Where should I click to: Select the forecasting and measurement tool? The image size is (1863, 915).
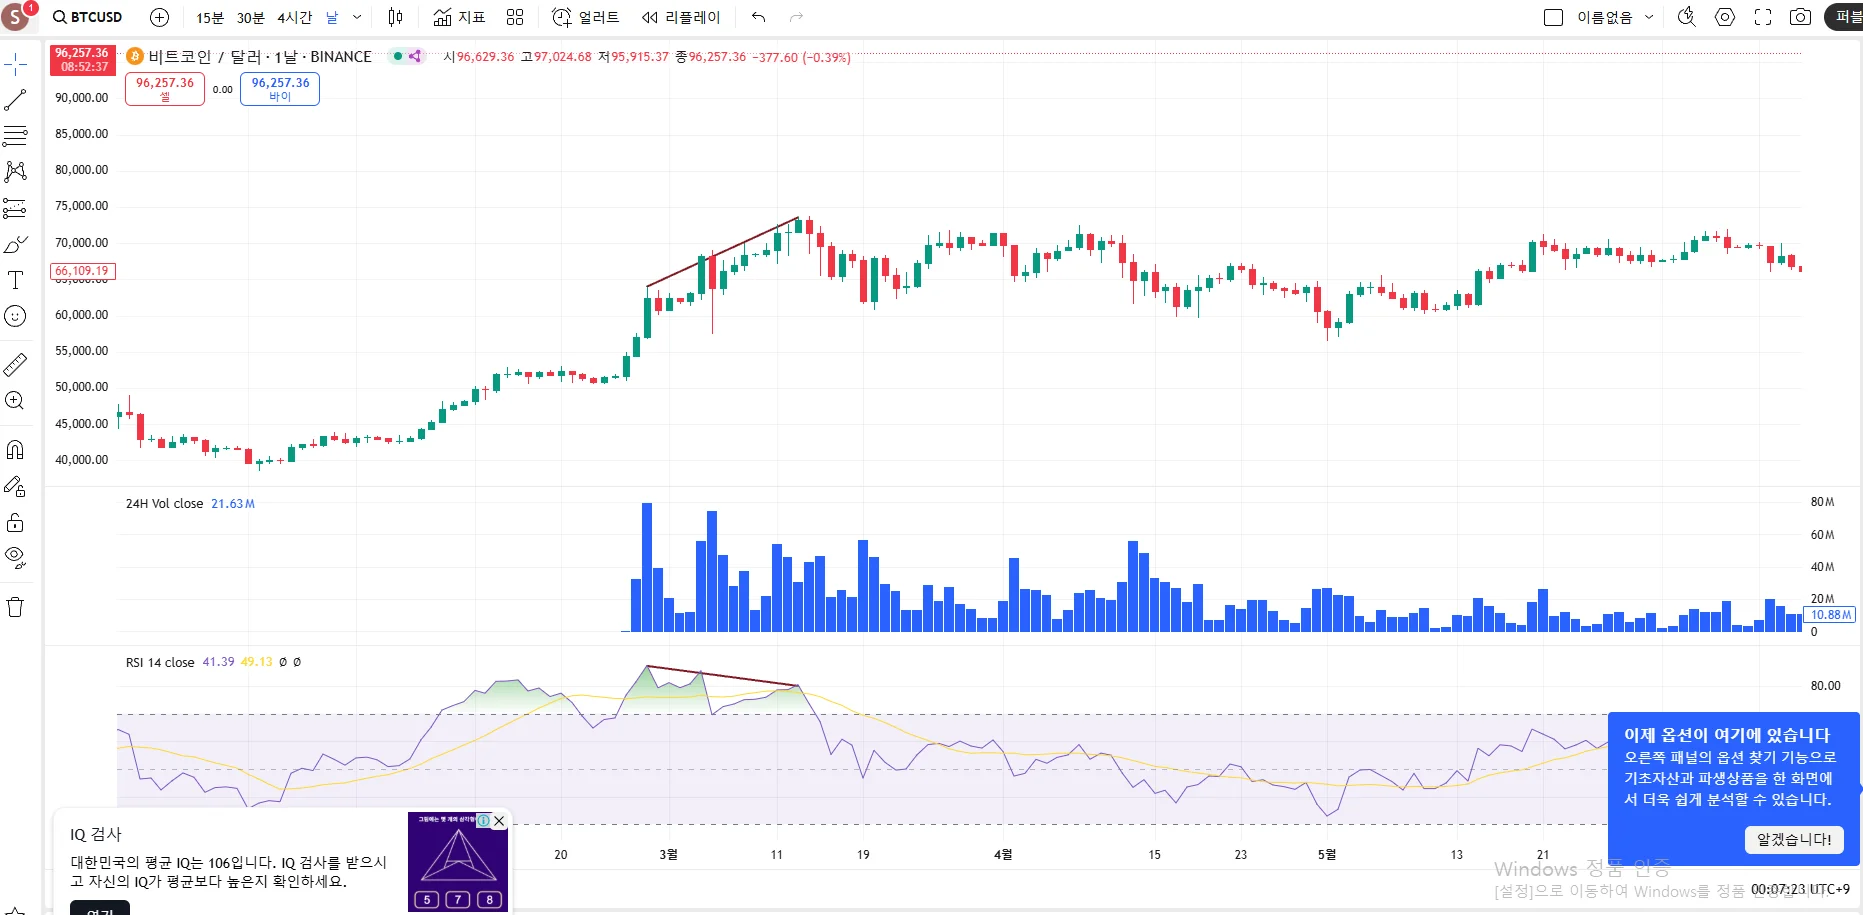click(16, 208)
